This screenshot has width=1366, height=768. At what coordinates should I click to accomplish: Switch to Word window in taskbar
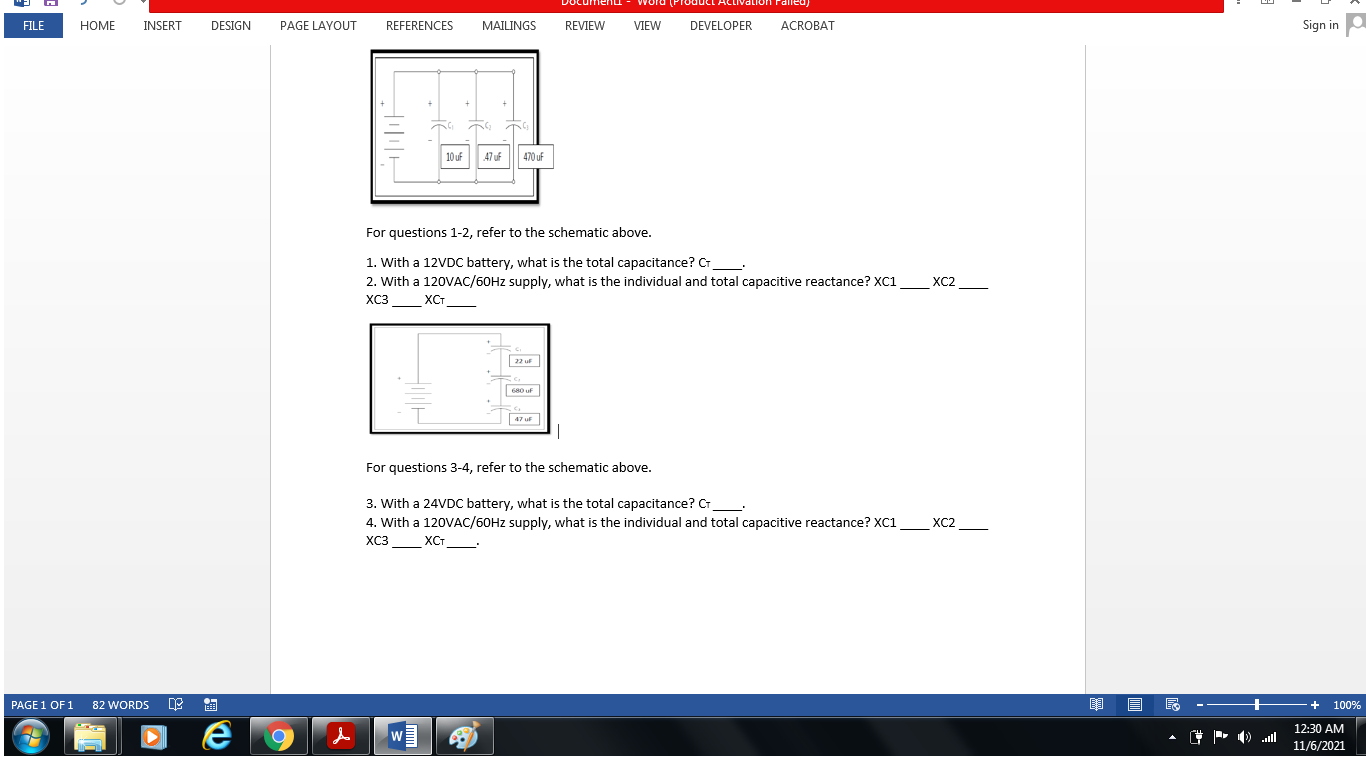(403, 738)
